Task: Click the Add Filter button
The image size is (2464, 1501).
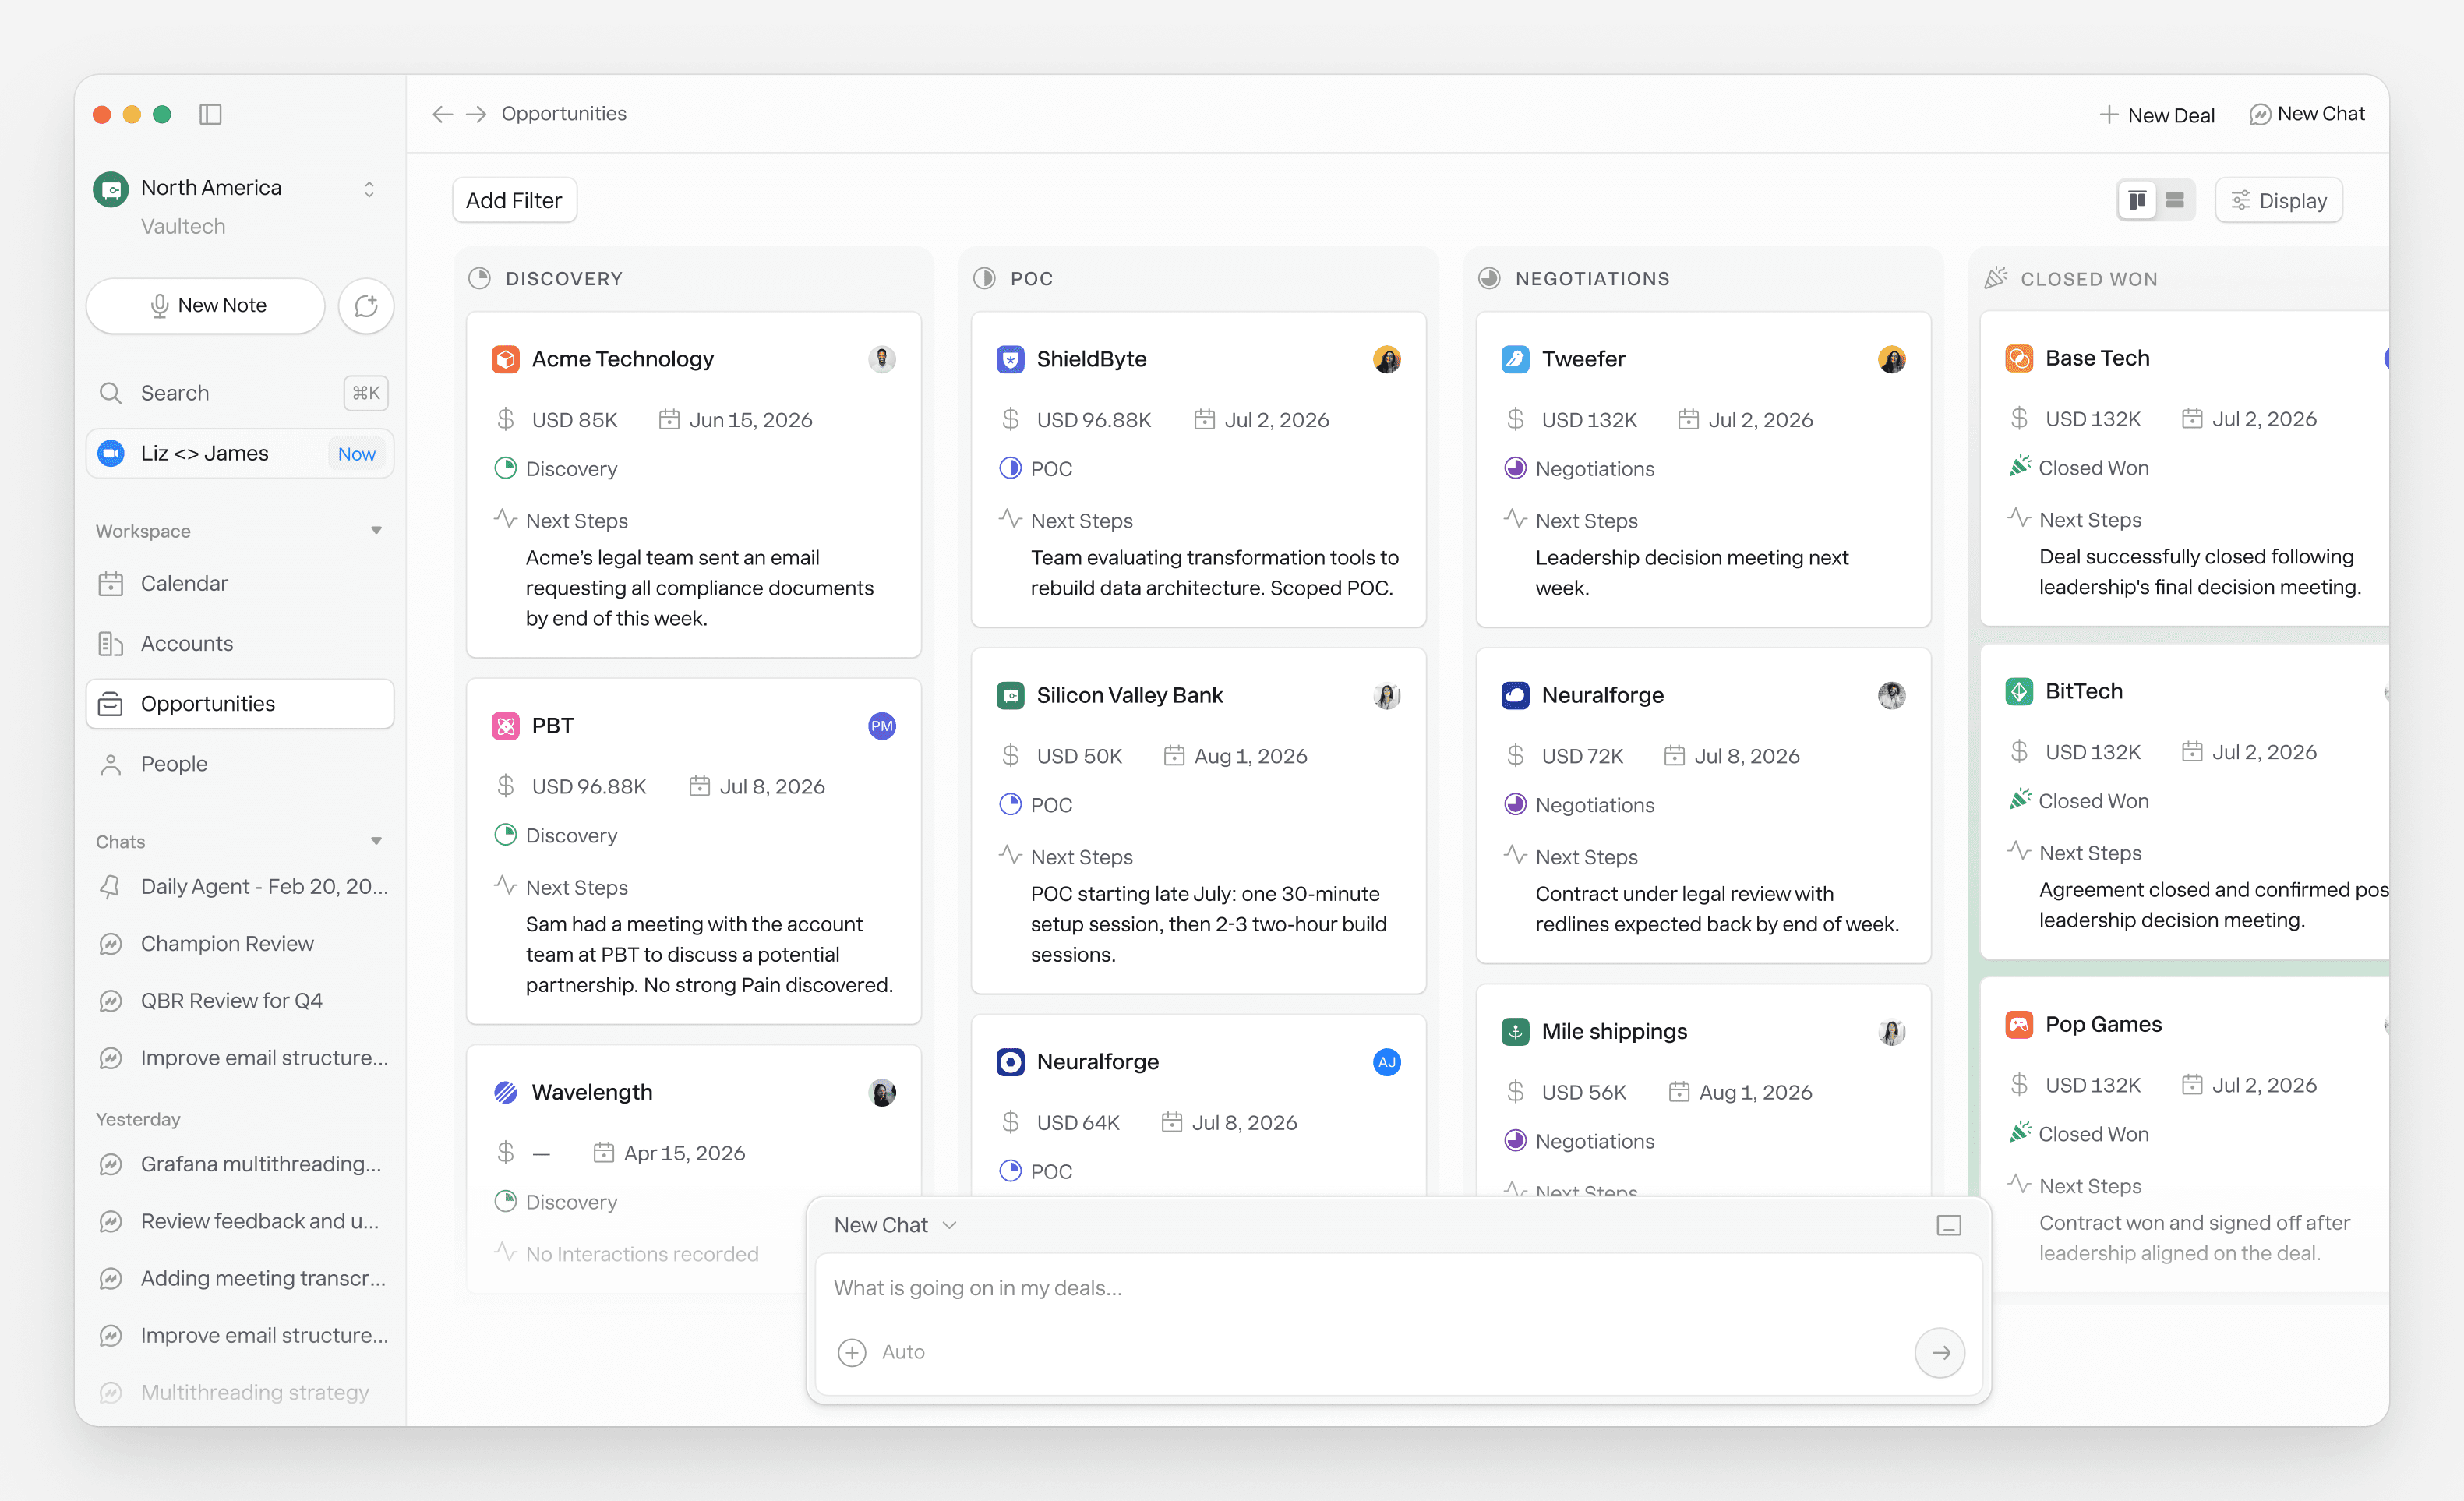Action: point(514,201)
